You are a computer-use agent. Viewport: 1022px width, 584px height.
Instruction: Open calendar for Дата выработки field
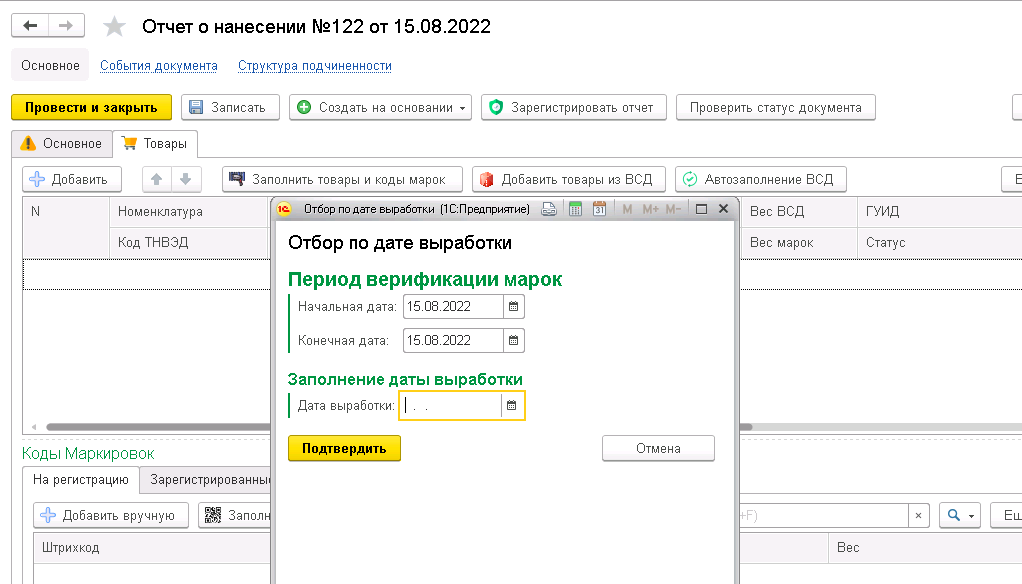[512, 405]
